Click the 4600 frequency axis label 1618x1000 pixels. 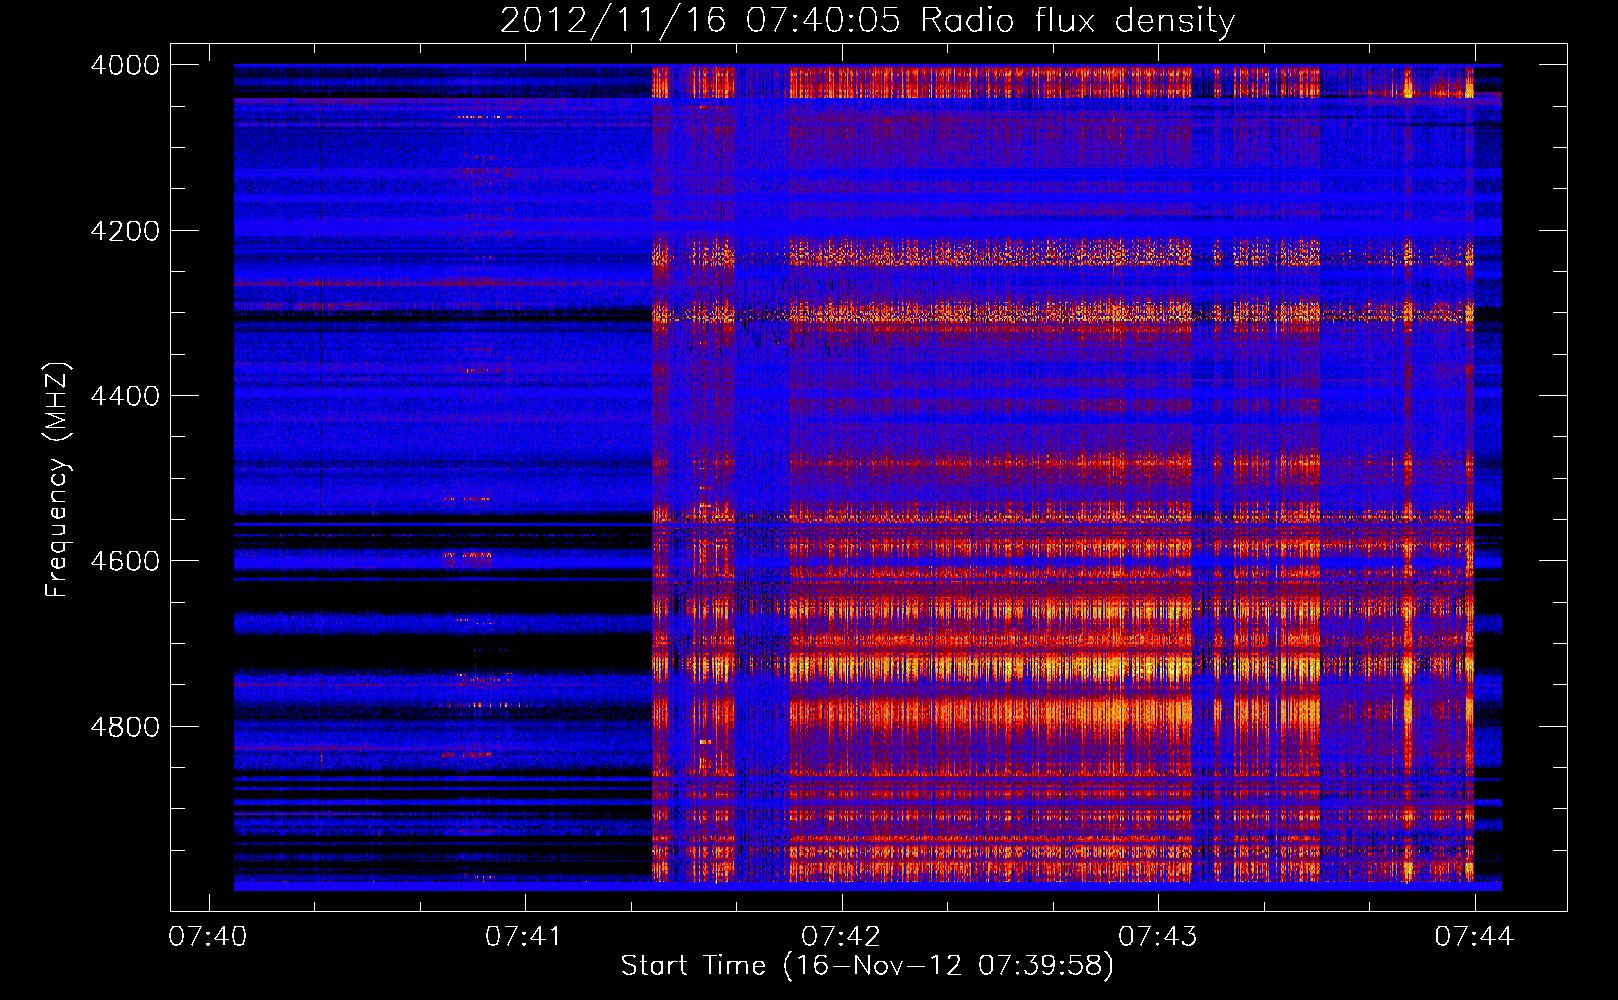125,561
